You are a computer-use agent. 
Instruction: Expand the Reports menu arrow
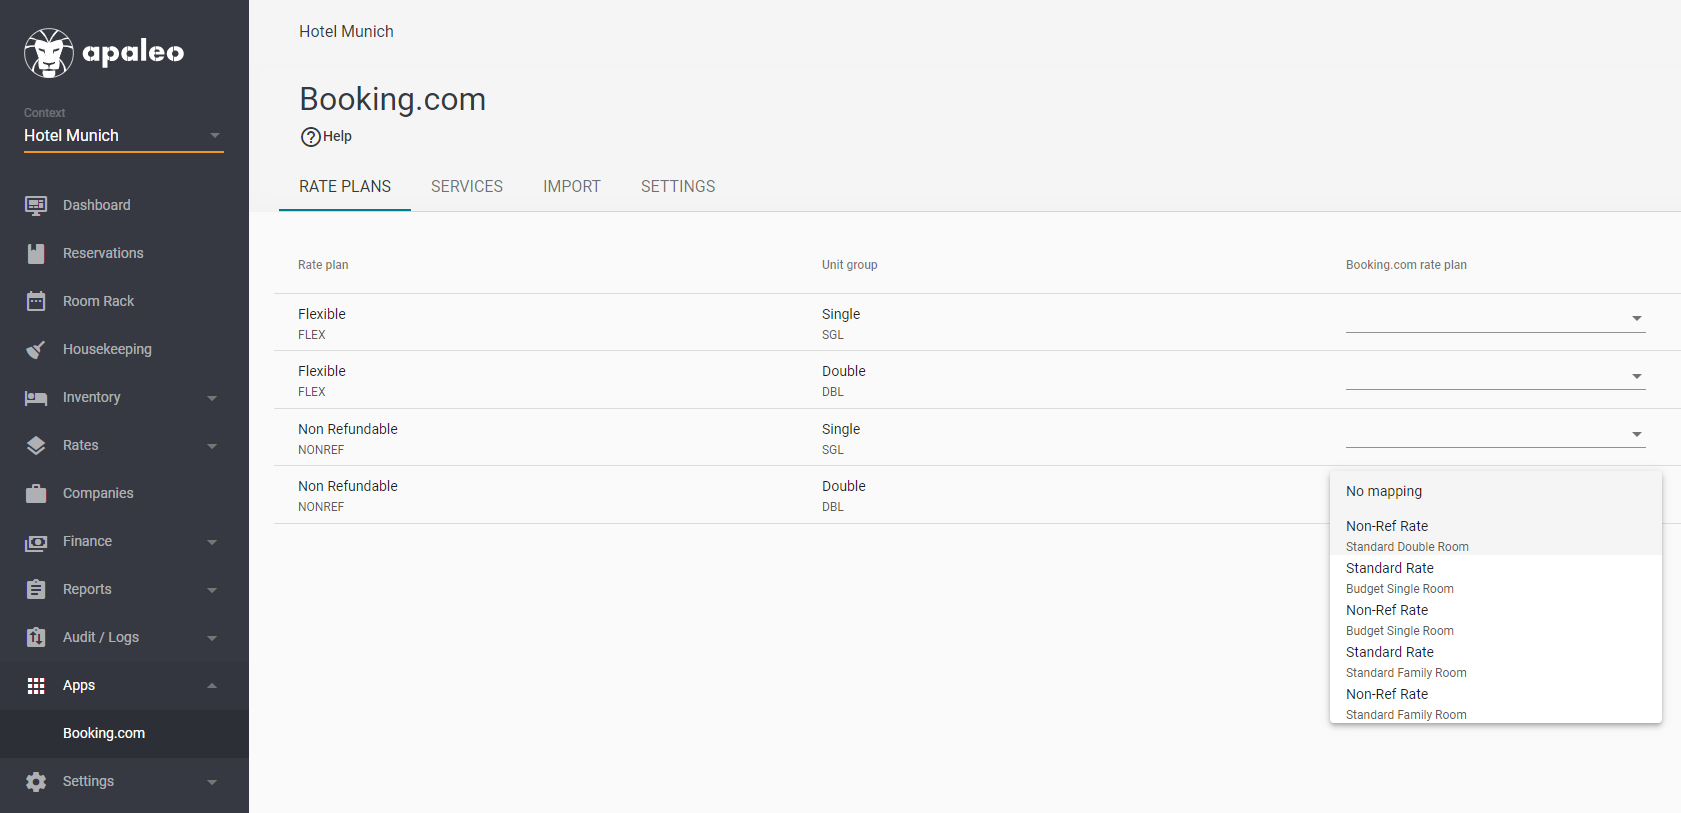pyautogui.click(x=212, y=590)
